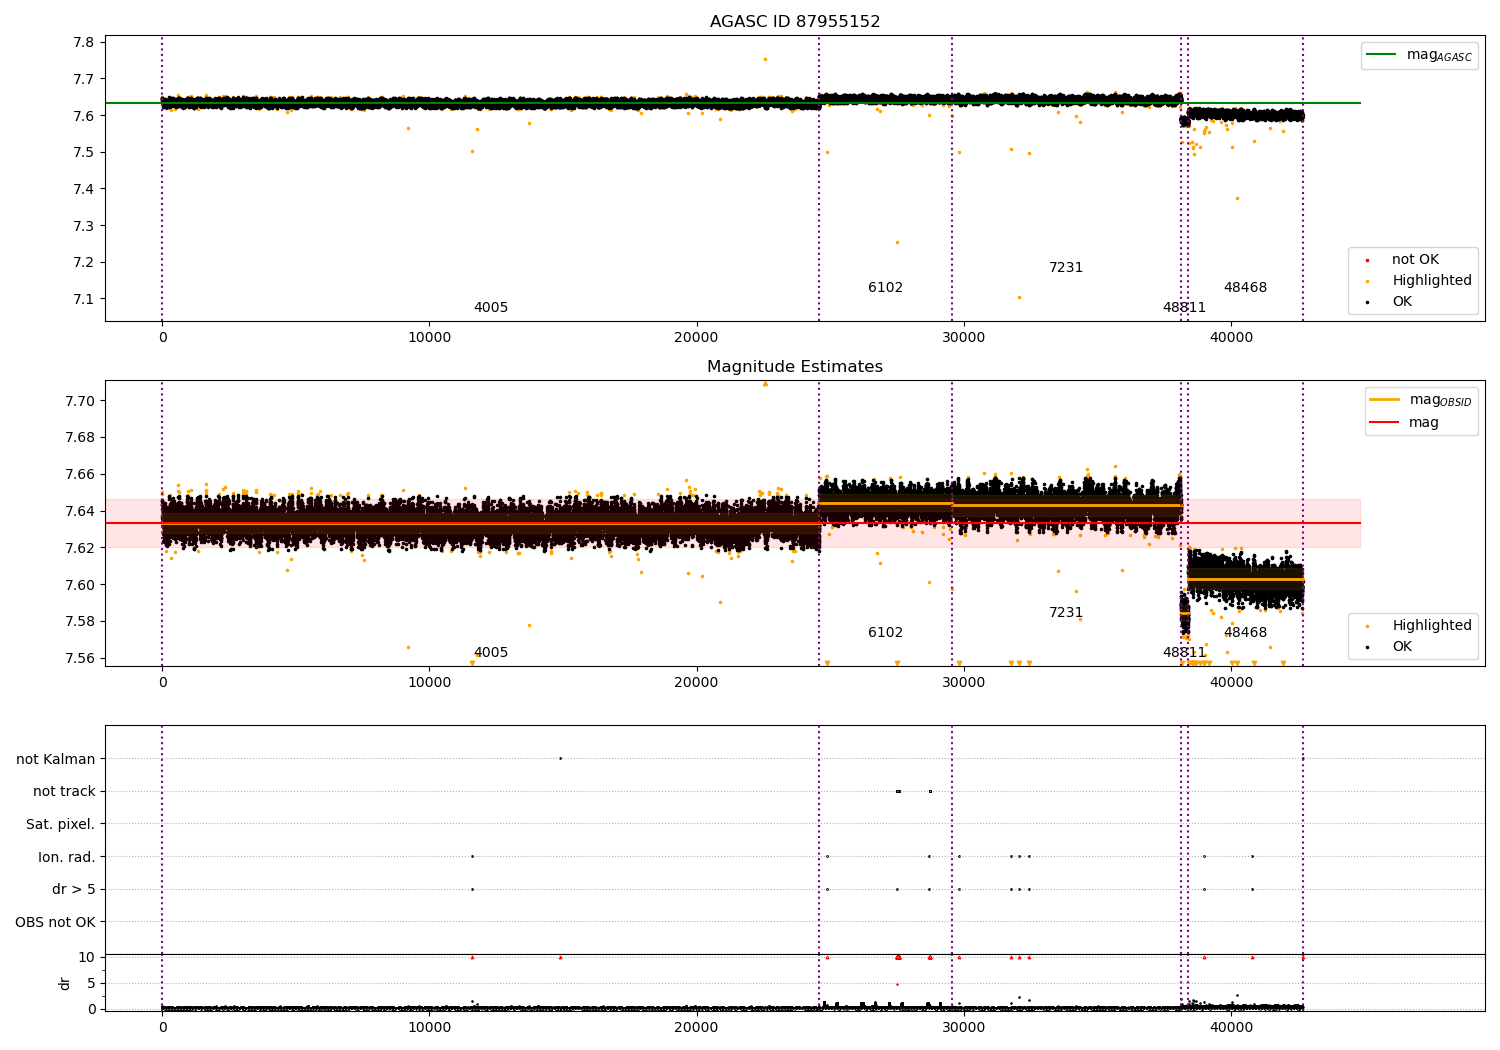Click the 'Sat. pixel.' row label
This screenshot has width=1500, height=1050.
click(61, 824)
